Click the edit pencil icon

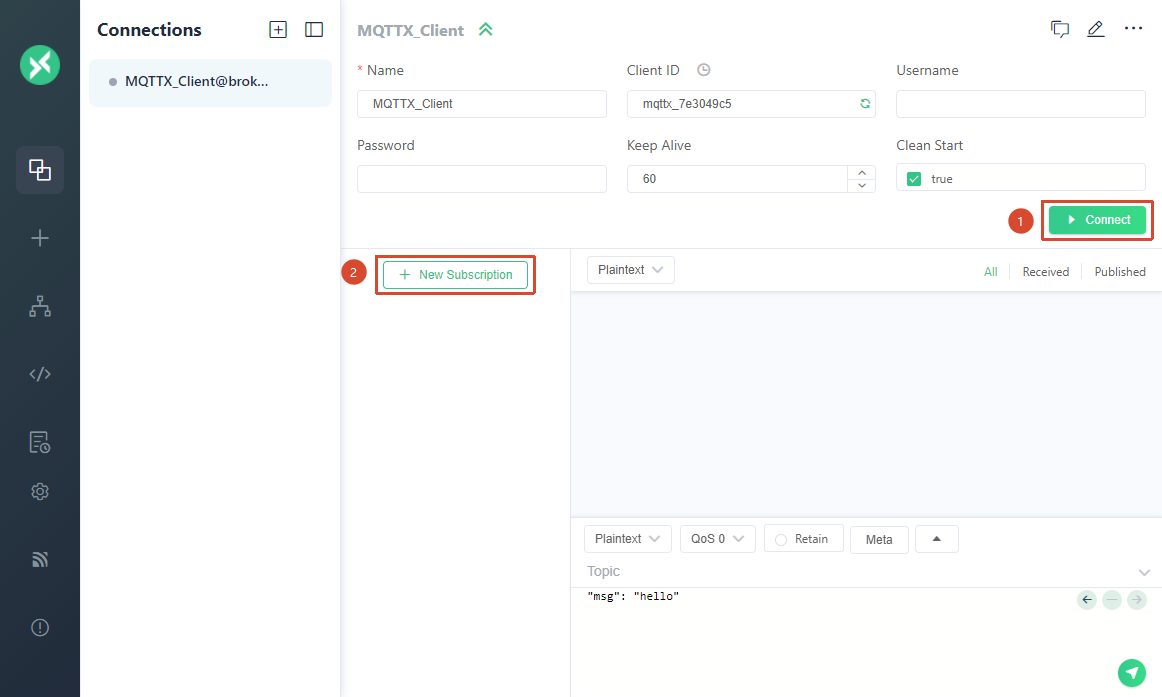click(1095, 29)
